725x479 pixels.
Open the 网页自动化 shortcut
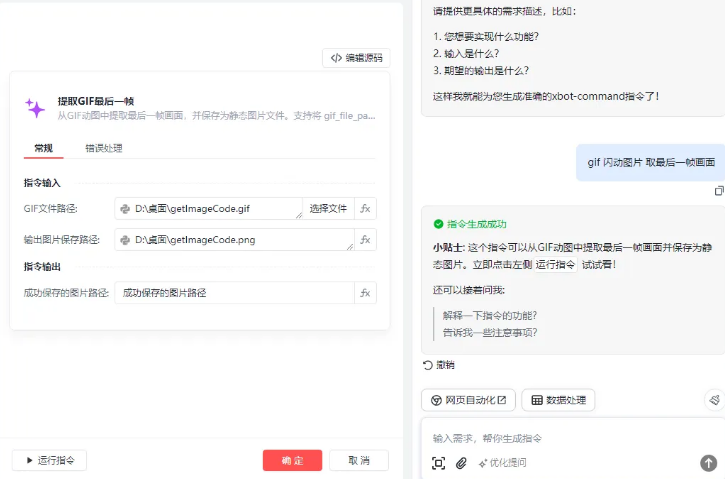468,400
